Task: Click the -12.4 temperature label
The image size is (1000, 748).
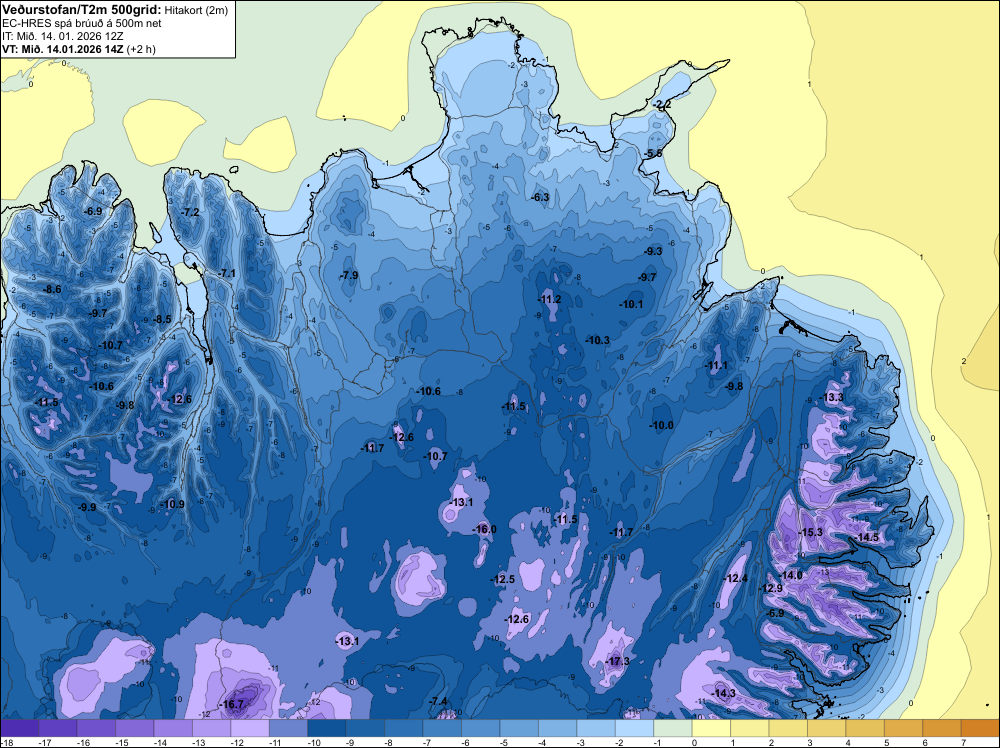Action: coord(736,579)
